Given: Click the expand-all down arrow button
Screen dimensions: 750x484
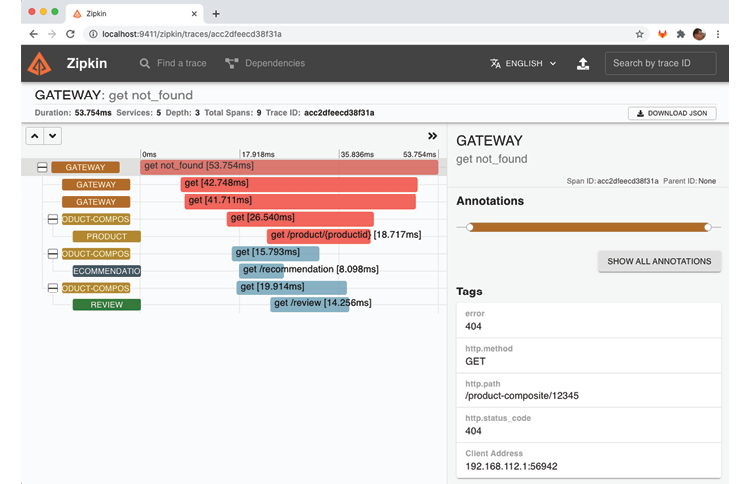Looking at the screenshot, I should (x=53, y=136).
